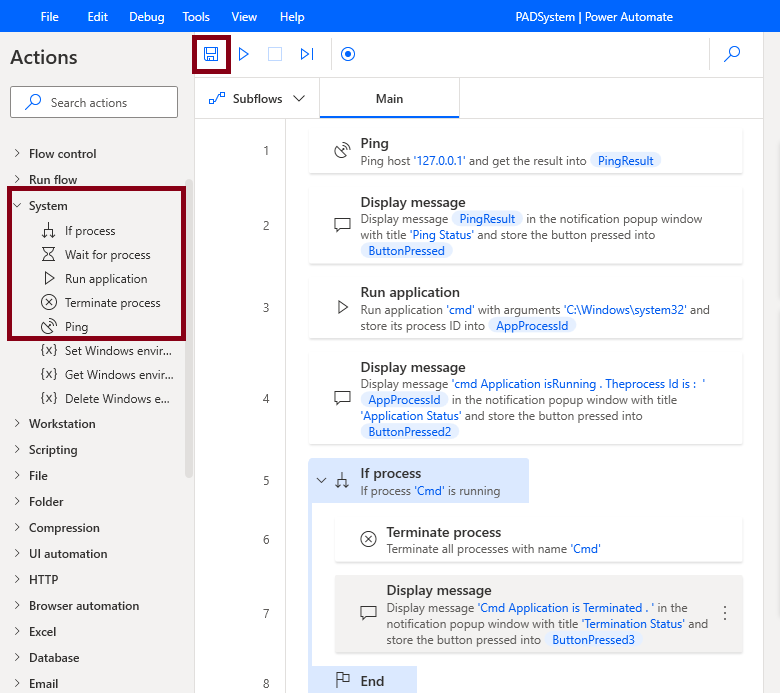Start the recorder icon

[348, 54]
